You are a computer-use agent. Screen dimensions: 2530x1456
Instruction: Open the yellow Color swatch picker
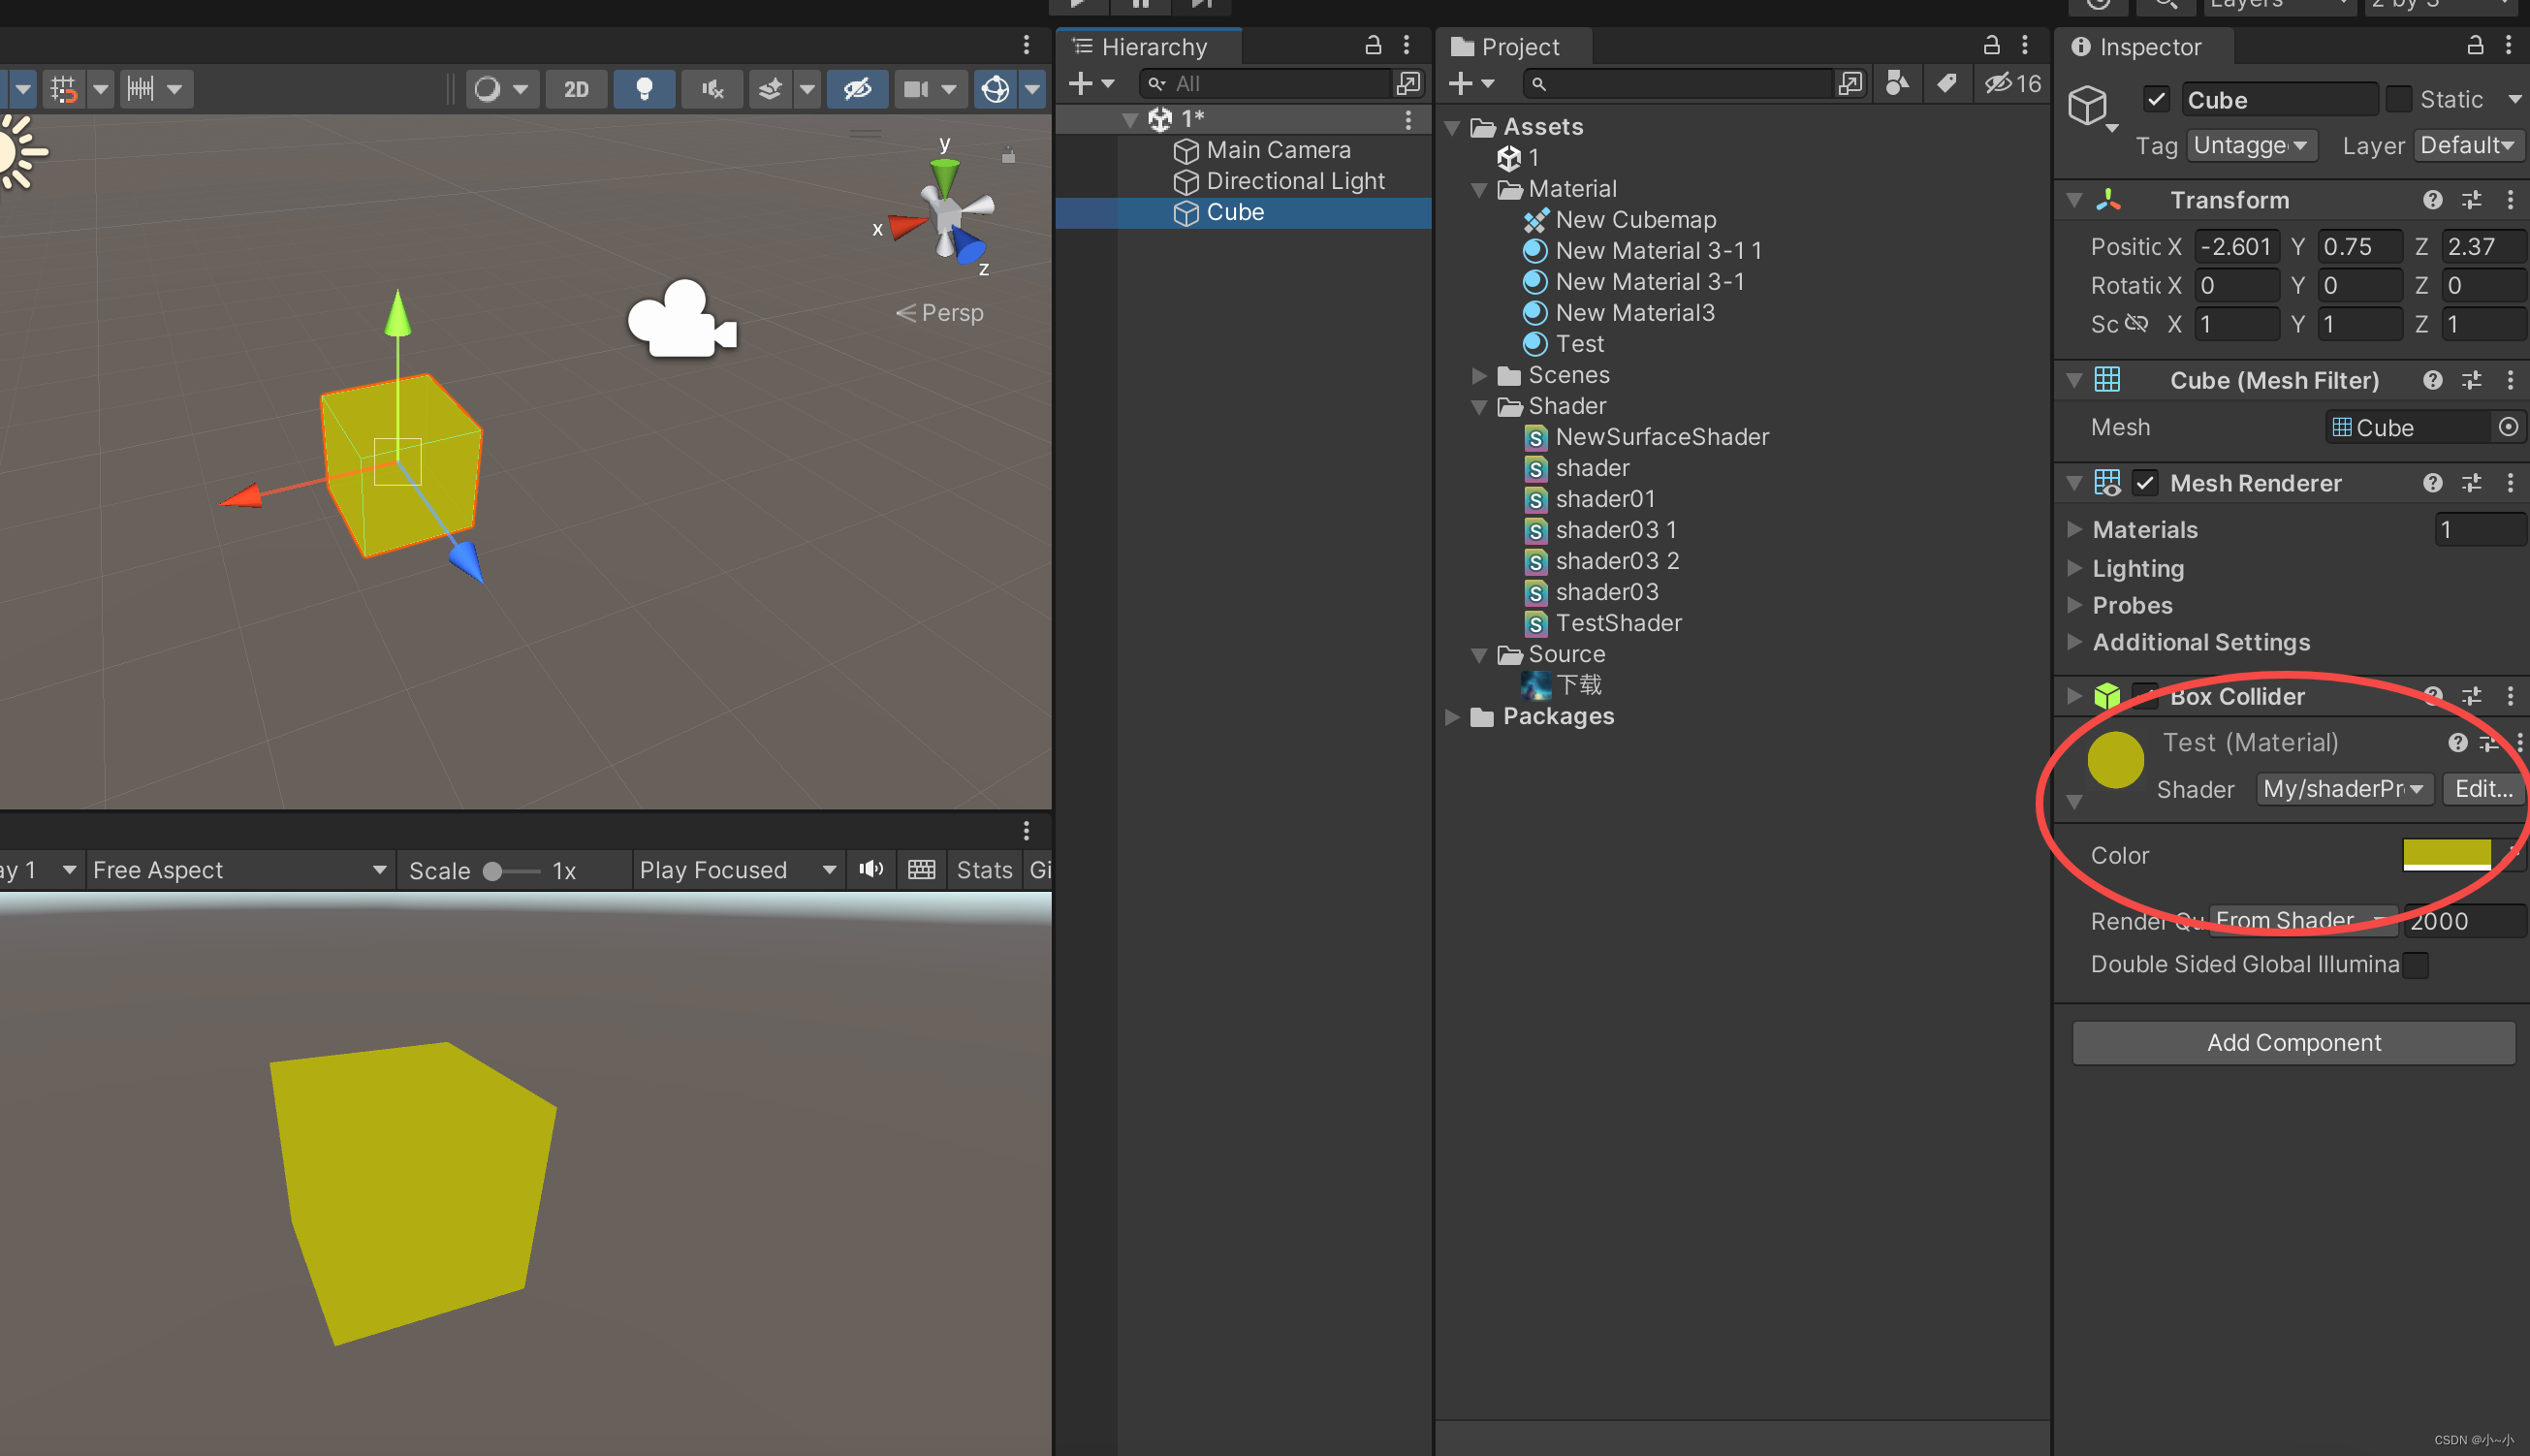pyautogui.click(x=2446, y=855)
